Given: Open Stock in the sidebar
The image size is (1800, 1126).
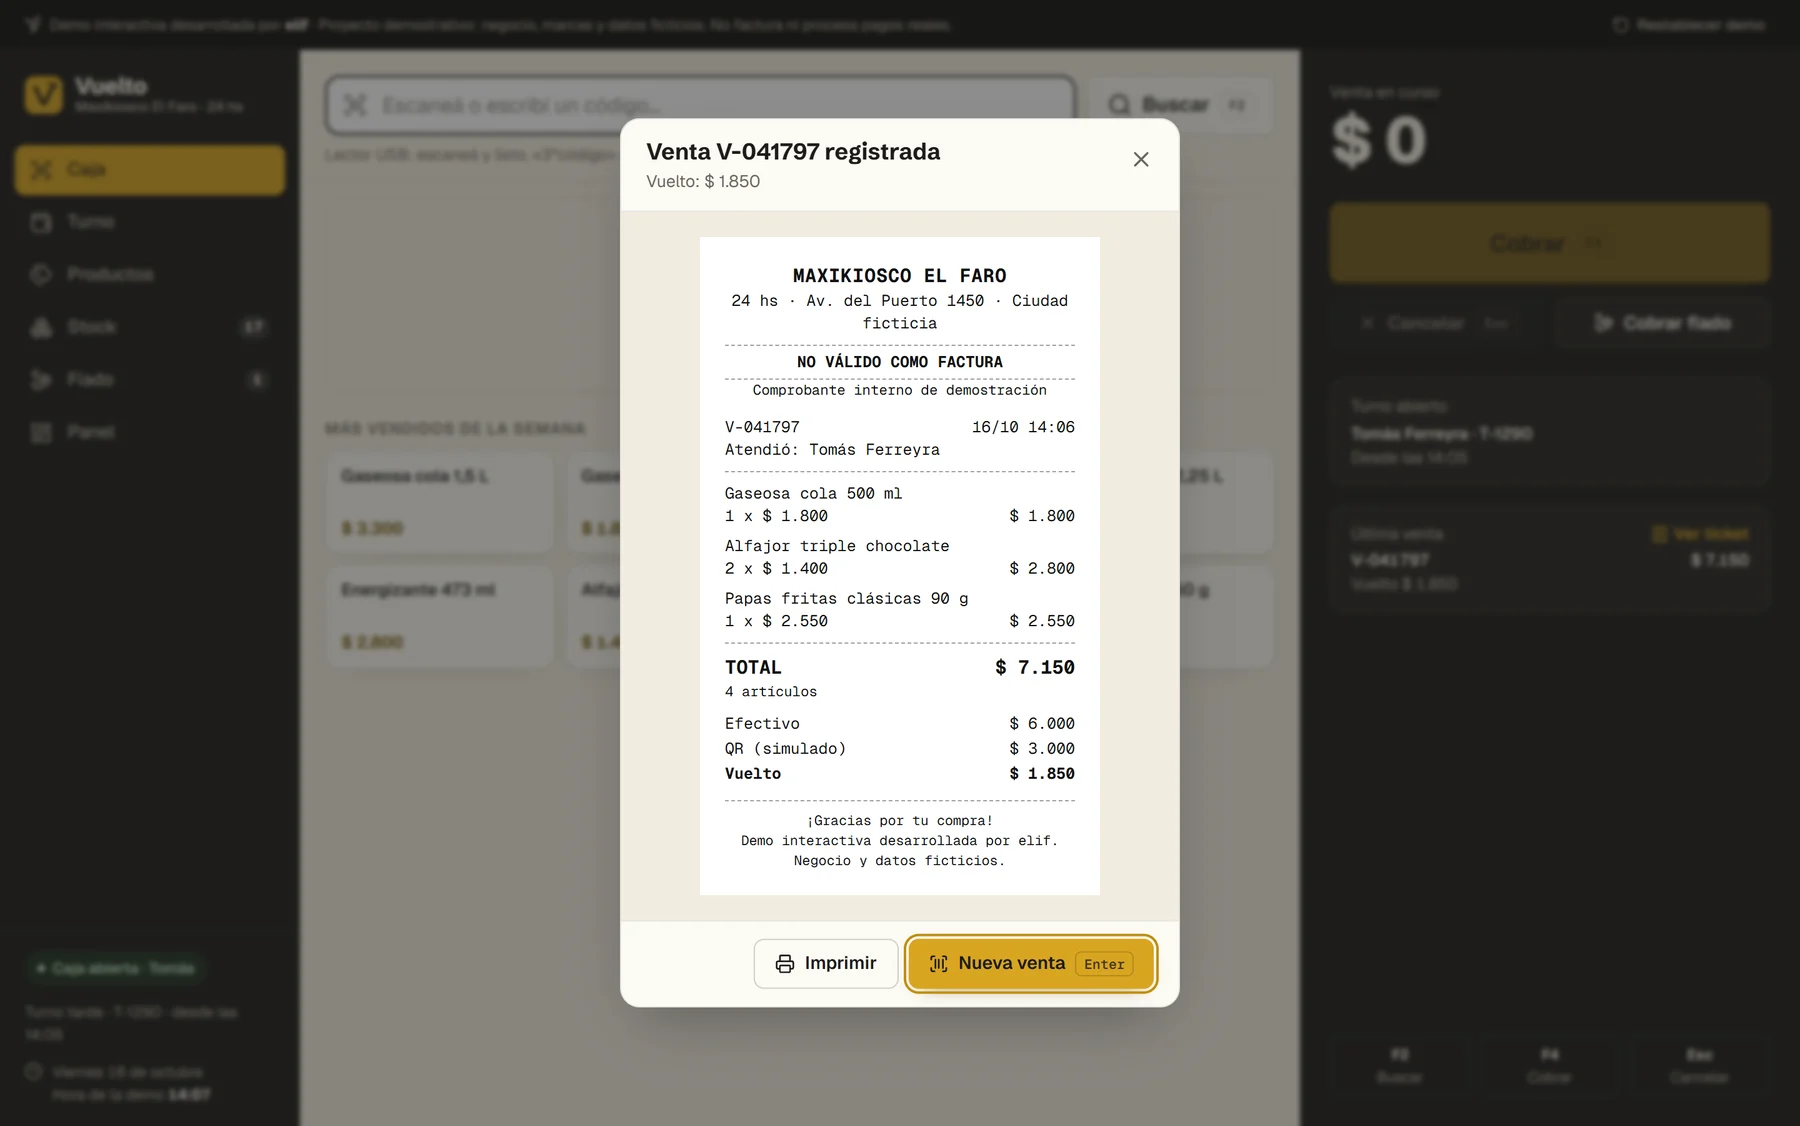Looking at the screenshot, I should 150,327.
